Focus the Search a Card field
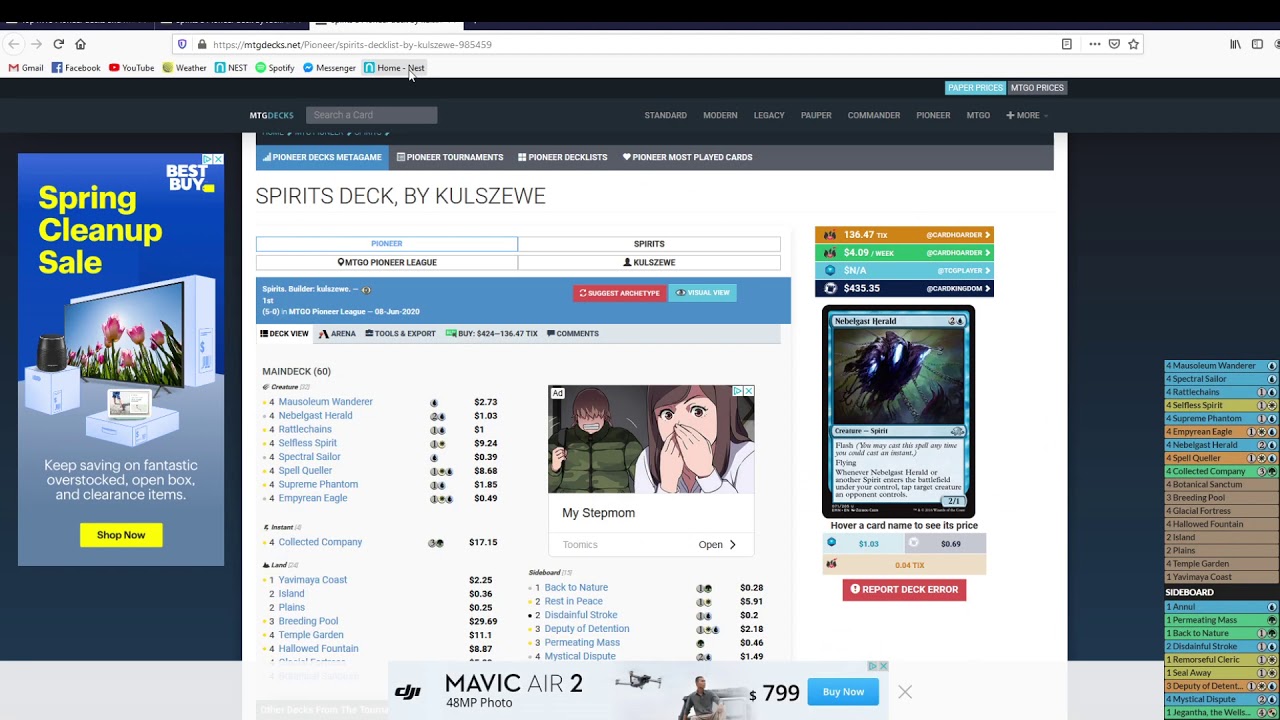The height and width of the screenshot is (720, 1280). (371, 115)
